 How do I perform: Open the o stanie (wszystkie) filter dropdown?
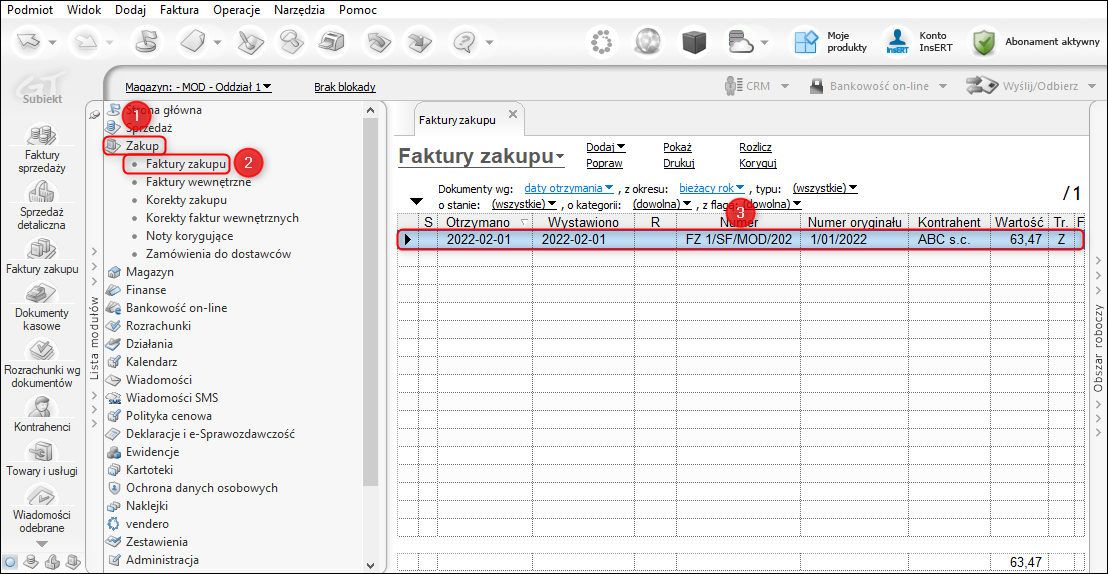(x=525, y=204)
